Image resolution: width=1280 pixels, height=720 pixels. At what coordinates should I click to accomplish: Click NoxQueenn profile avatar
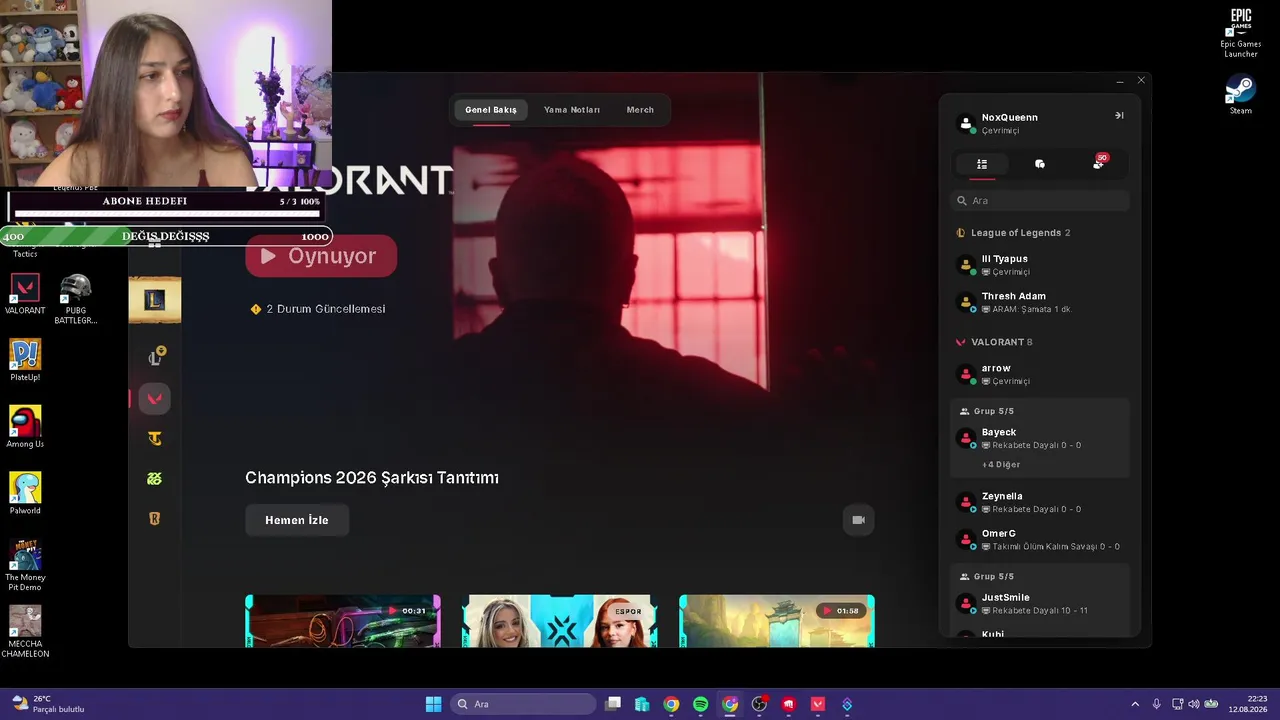pos(966,124)
